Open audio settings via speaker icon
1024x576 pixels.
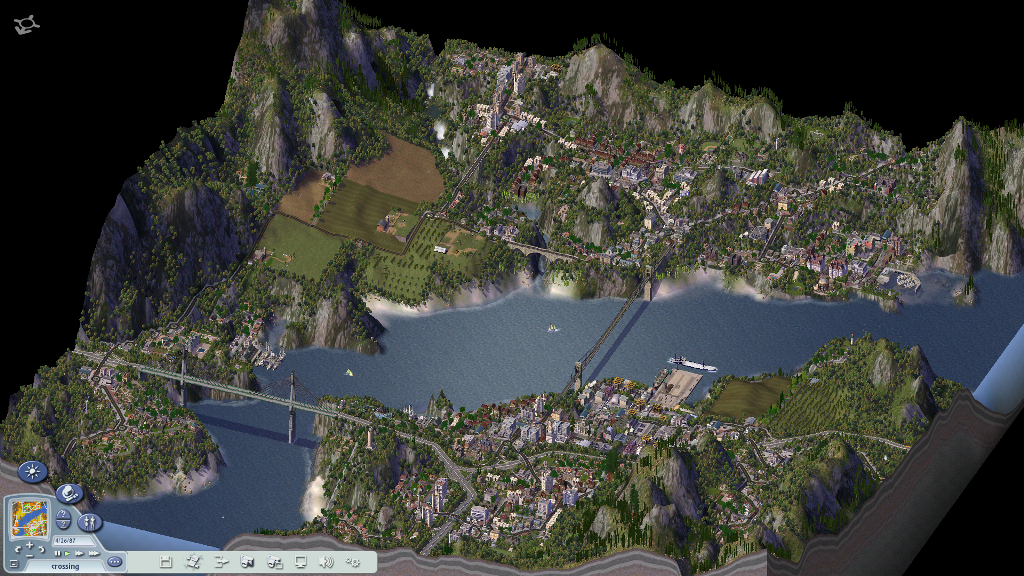click(326, 562)
